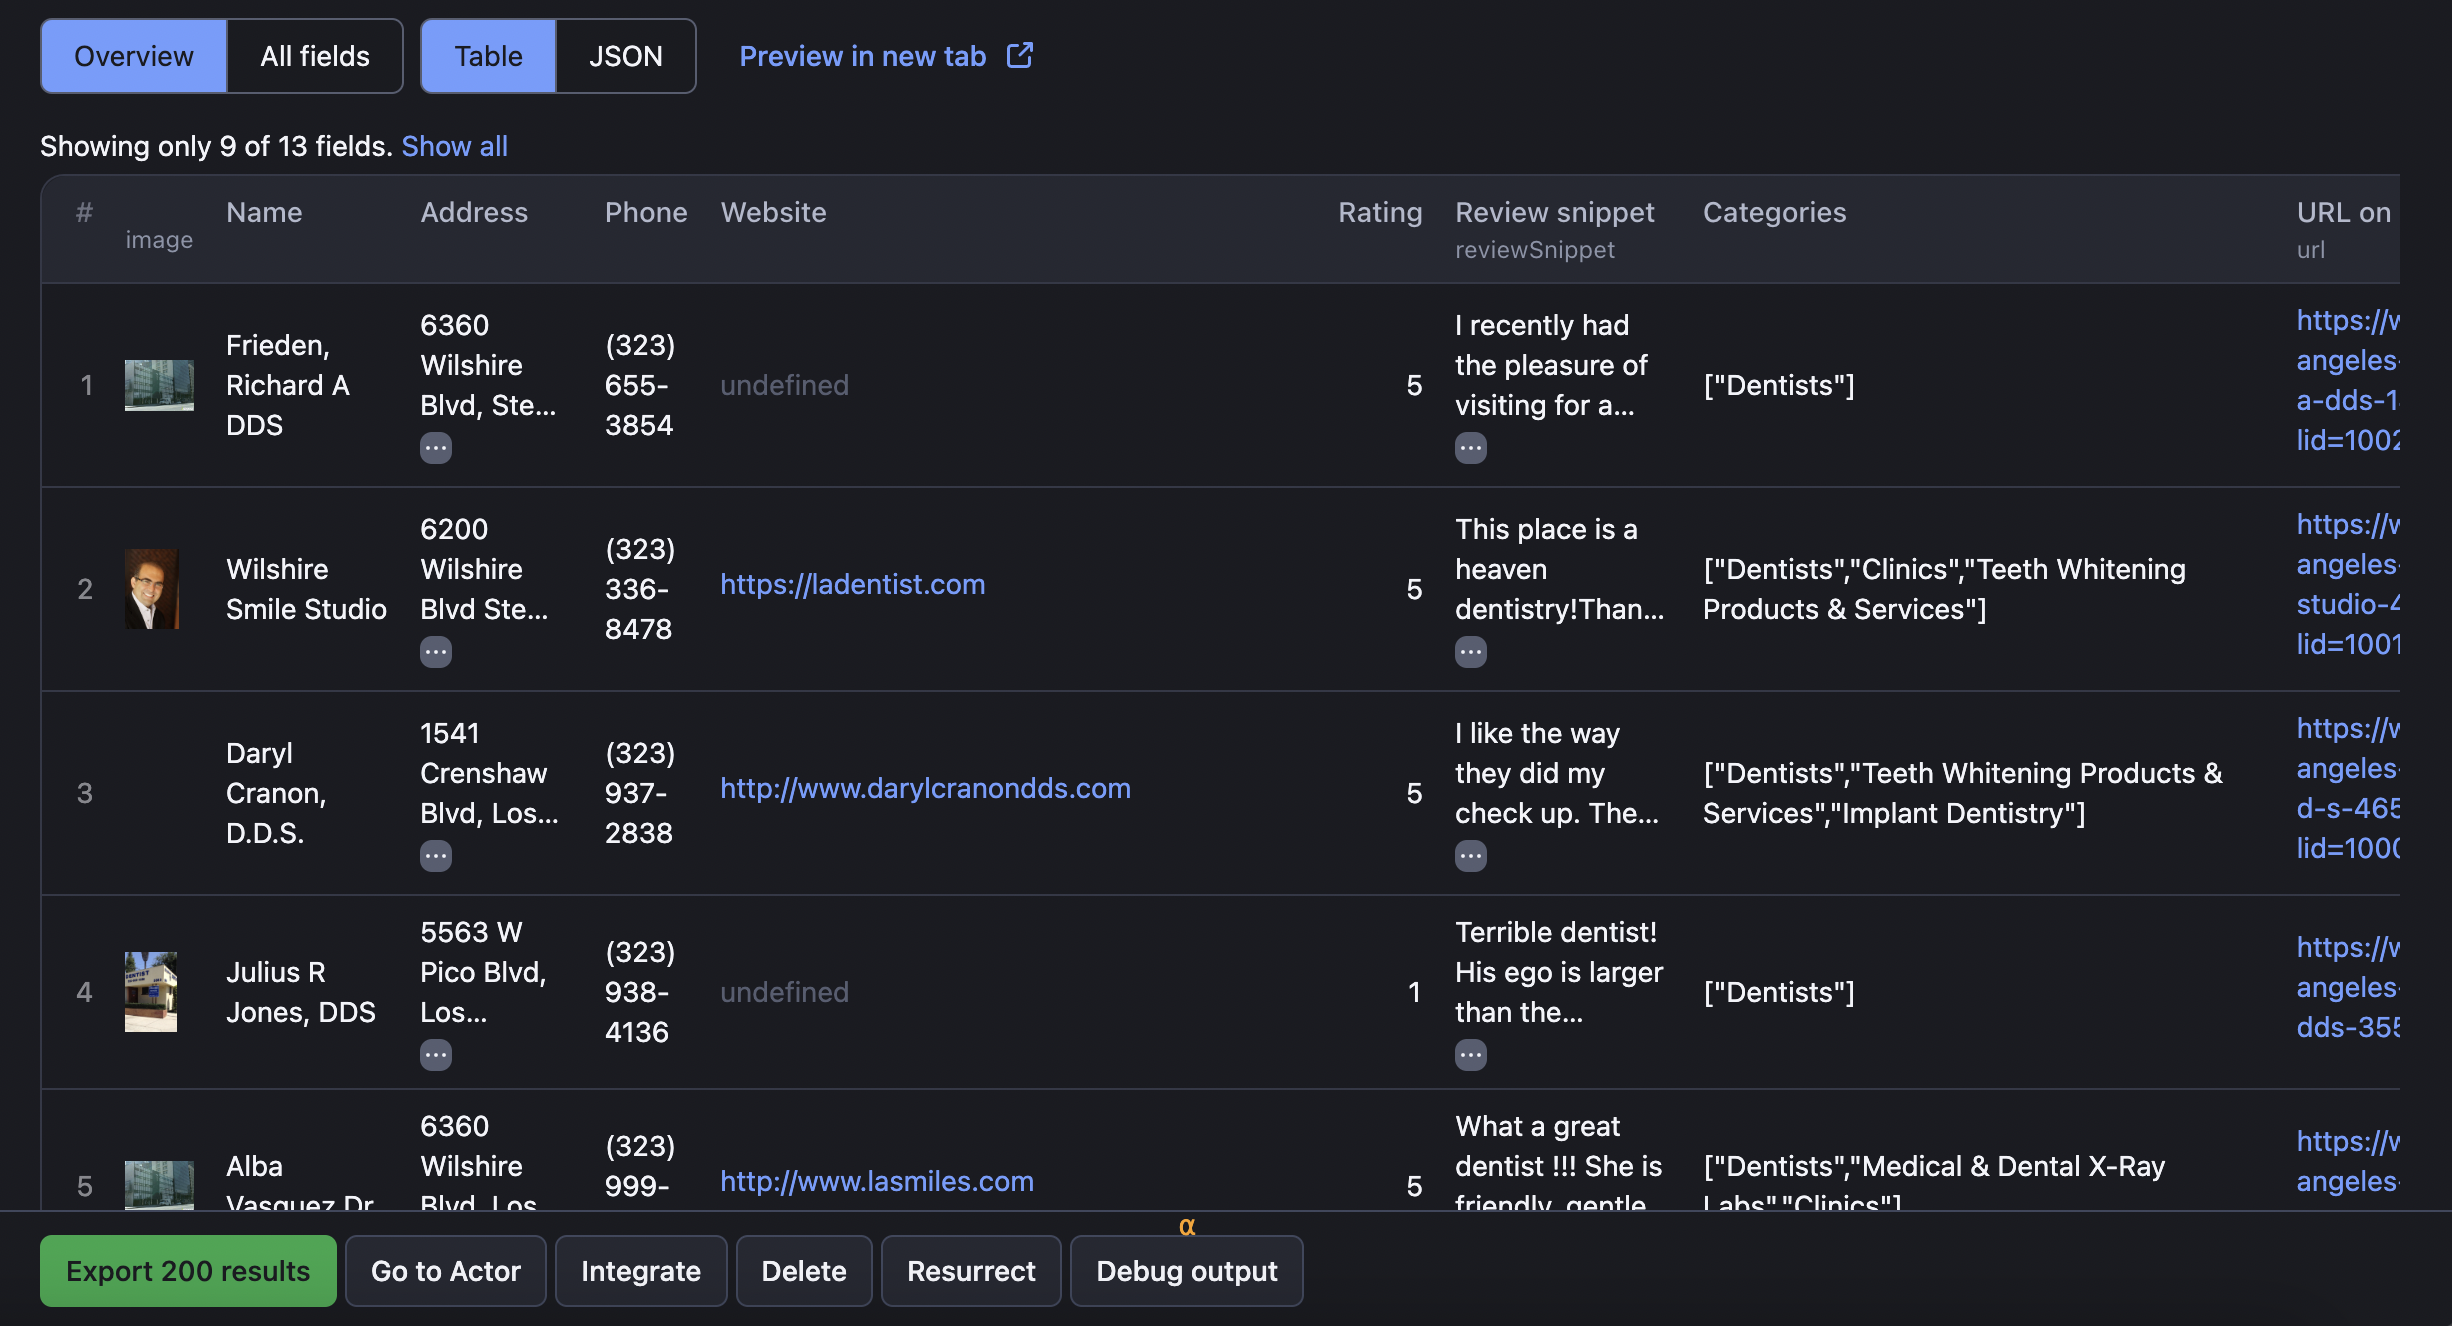Expand the 'I recently had' review snippet
2452x1326 pixels.
point(1470,448)
